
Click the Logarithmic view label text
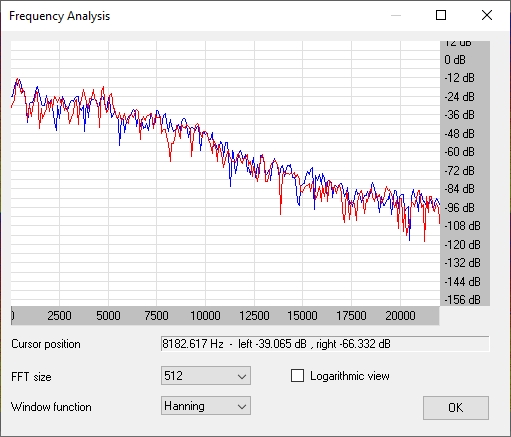(x=350, y=376)
